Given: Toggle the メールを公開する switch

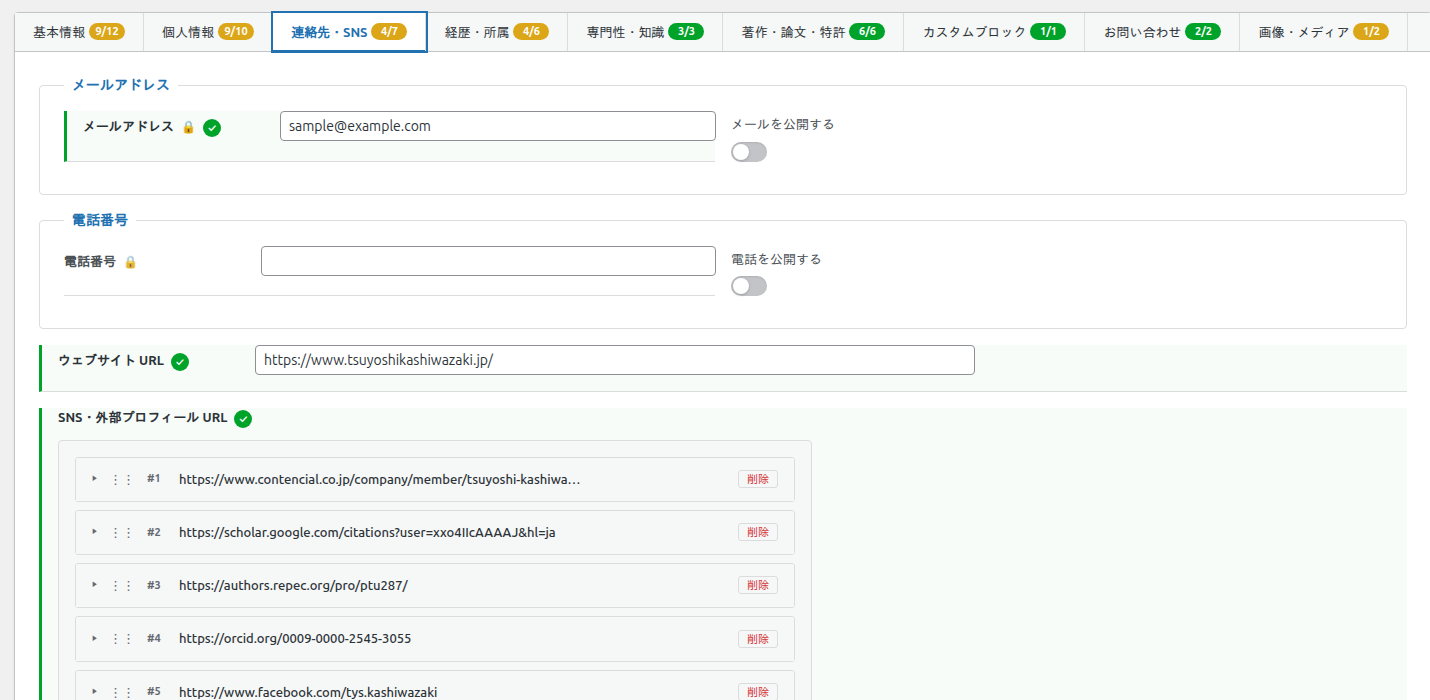Looking at the screenshot, I should [x=749, y=152].
